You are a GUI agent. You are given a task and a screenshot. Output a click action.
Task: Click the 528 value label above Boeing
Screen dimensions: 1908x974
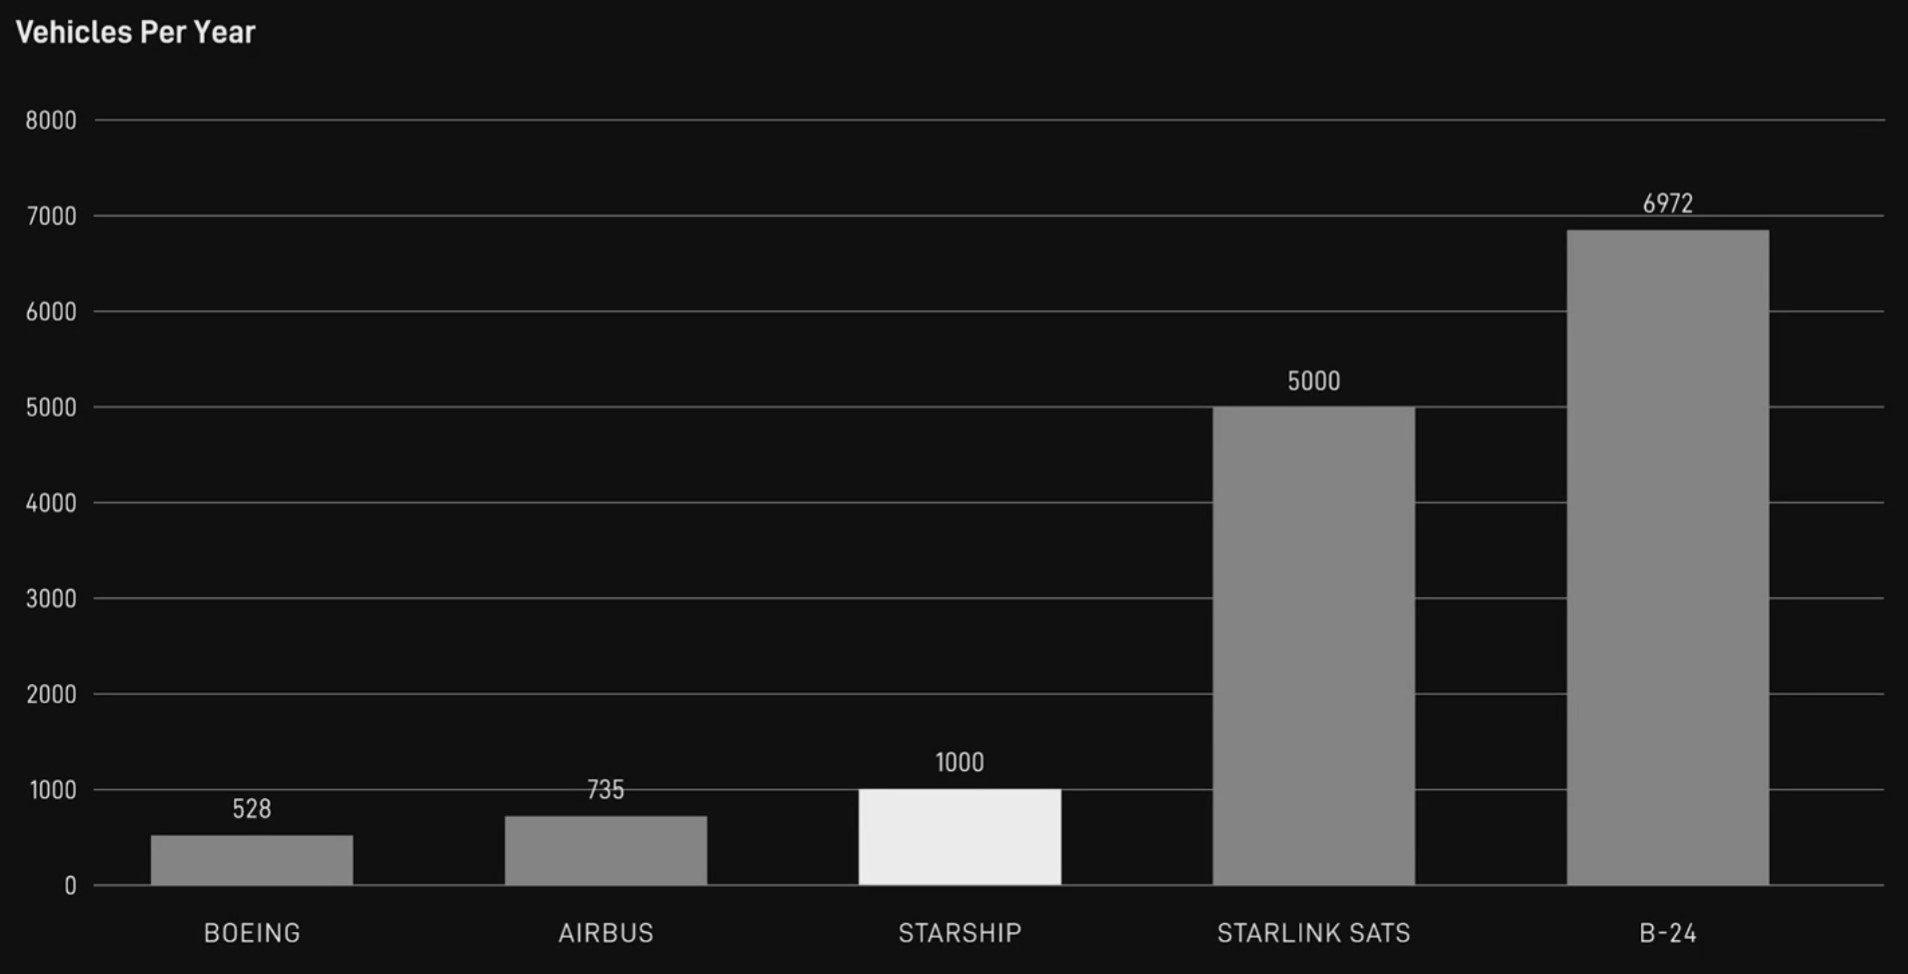point(251,809)
